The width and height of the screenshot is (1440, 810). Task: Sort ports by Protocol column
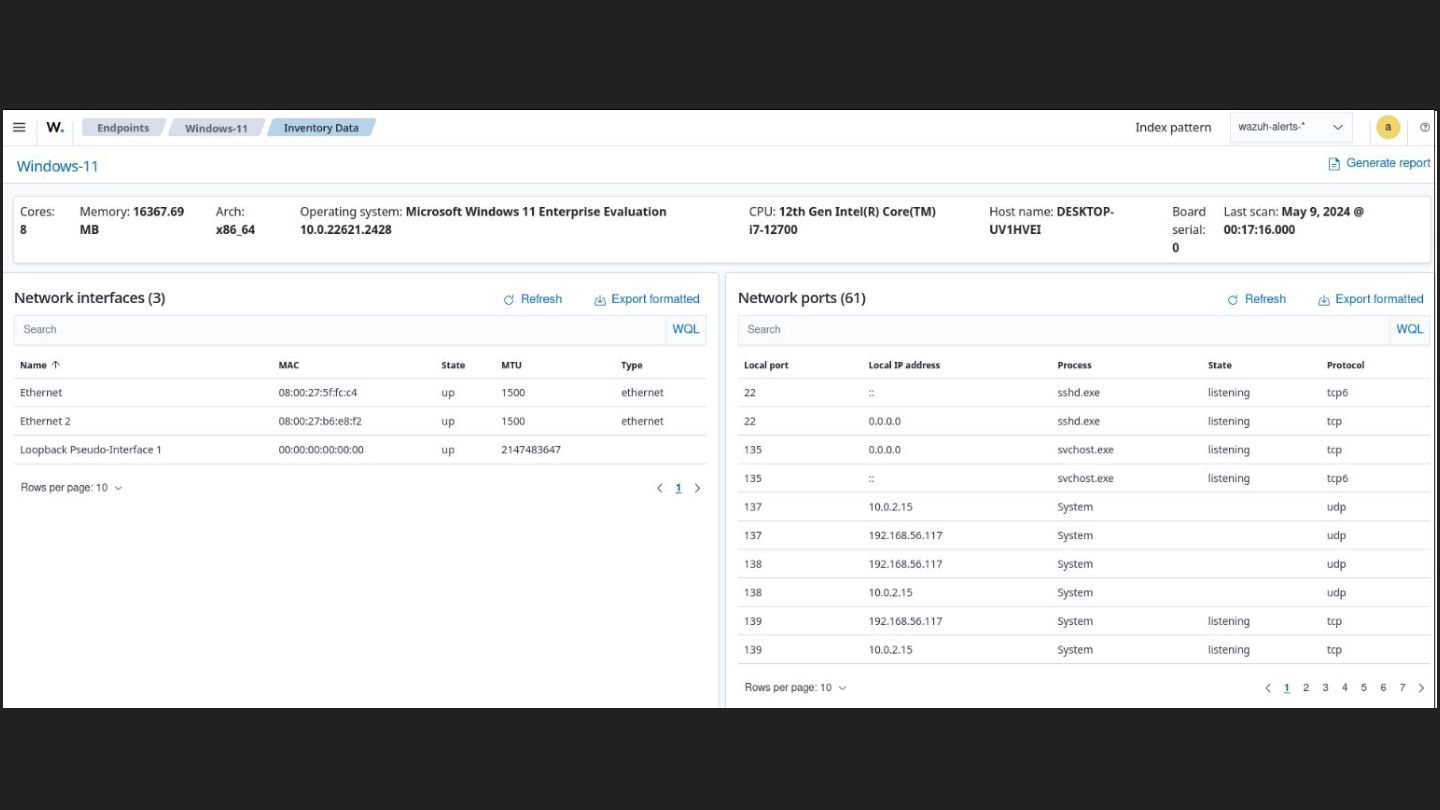click(1345, 365)
